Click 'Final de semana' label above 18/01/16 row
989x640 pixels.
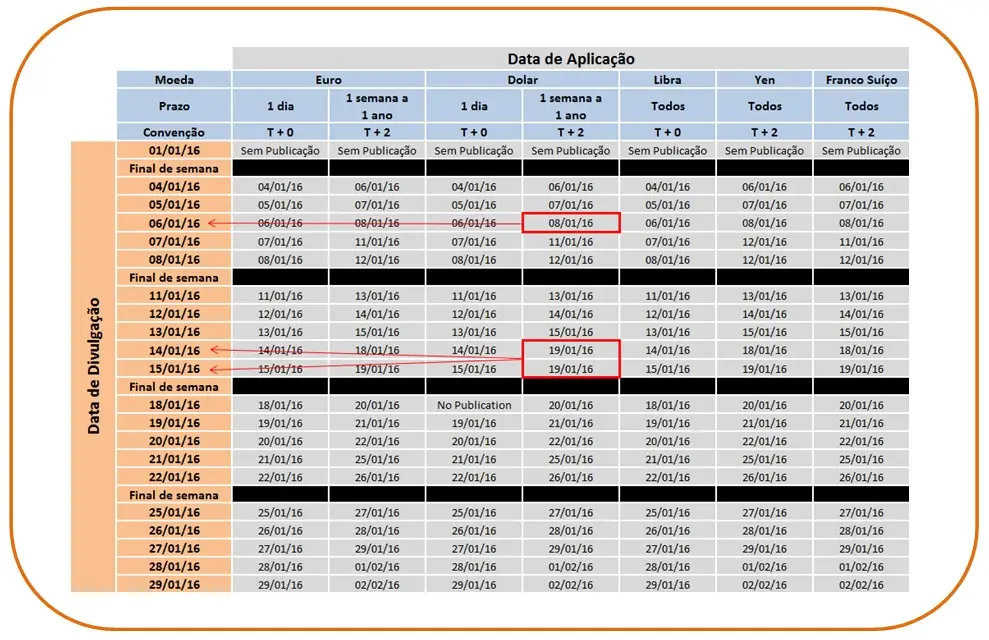[x=174, y=387]
